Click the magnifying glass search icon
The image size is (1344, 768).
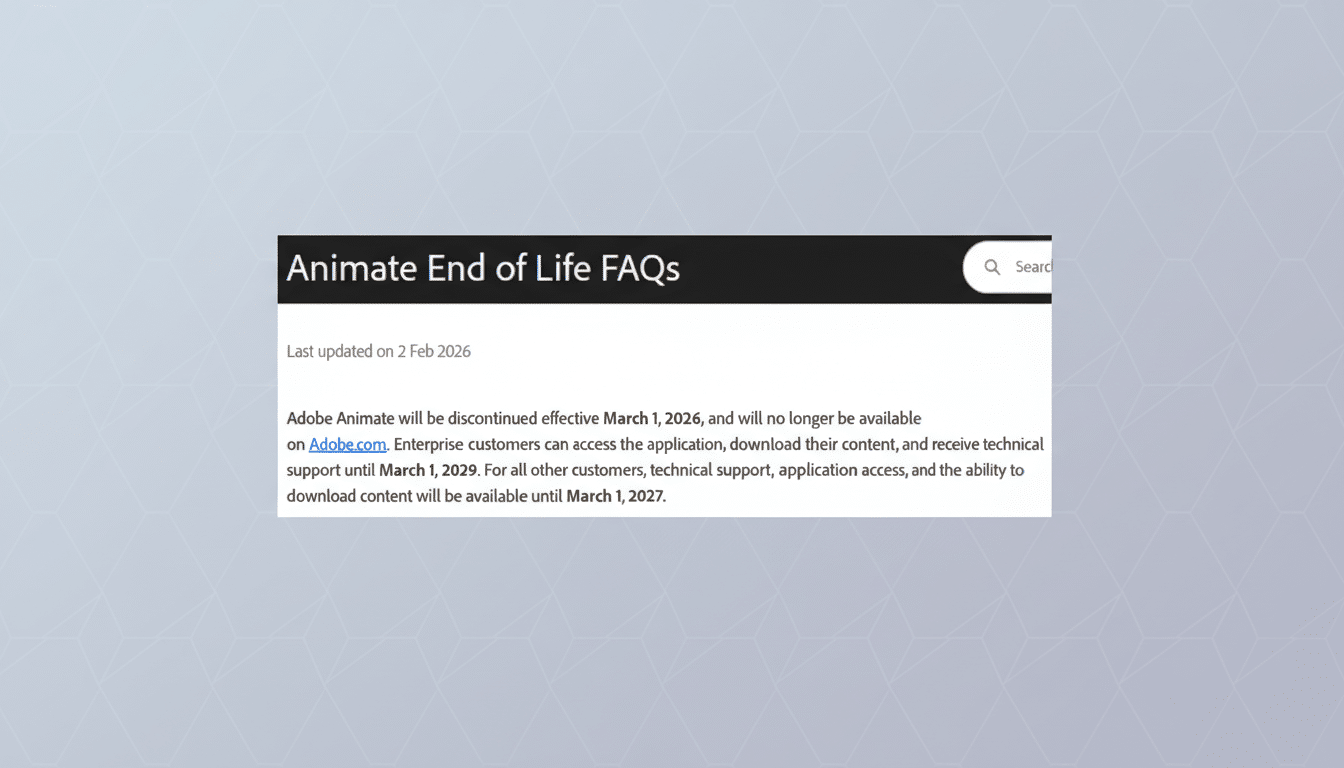click(992, 267)
